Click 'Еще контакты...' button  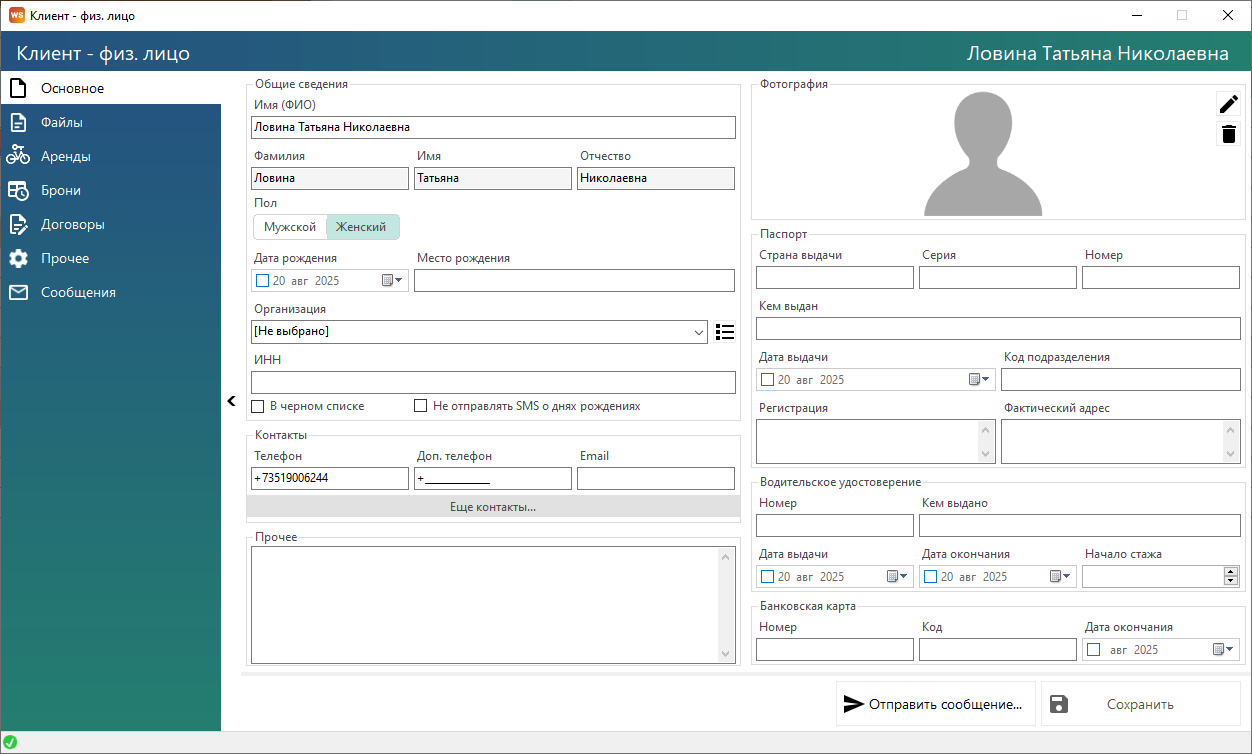(x=493, y=507)
